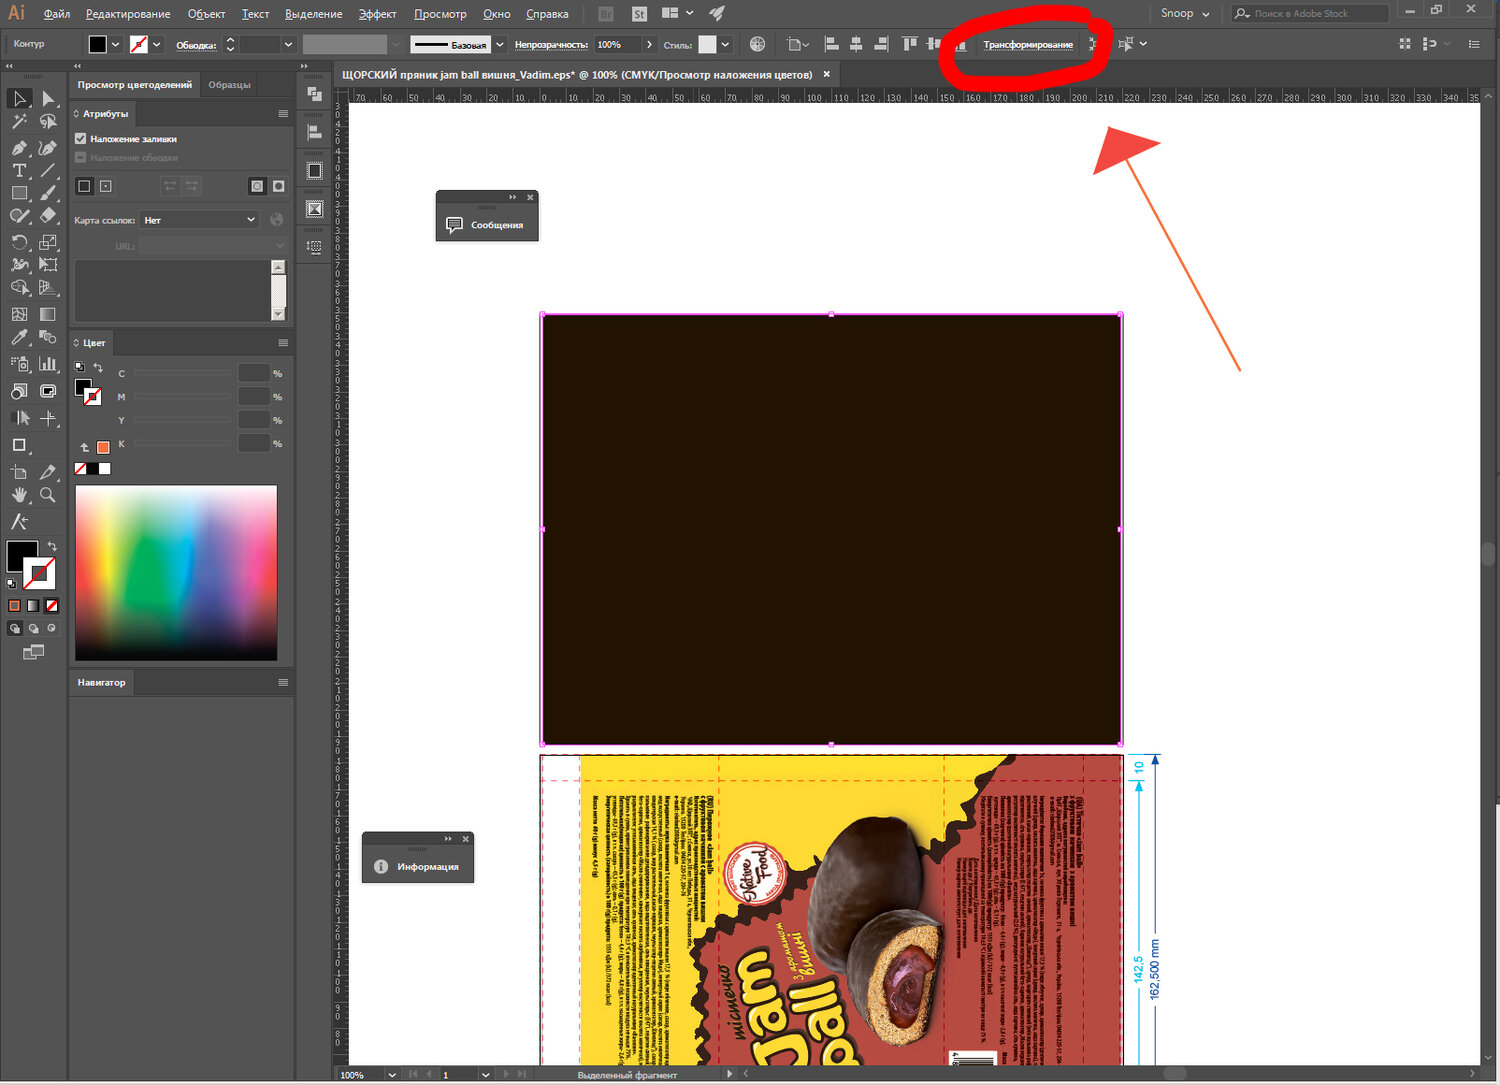Switch toolbox to solid Color mode
Viewport: 1500px width, 1085px height.
click(14, 605)
